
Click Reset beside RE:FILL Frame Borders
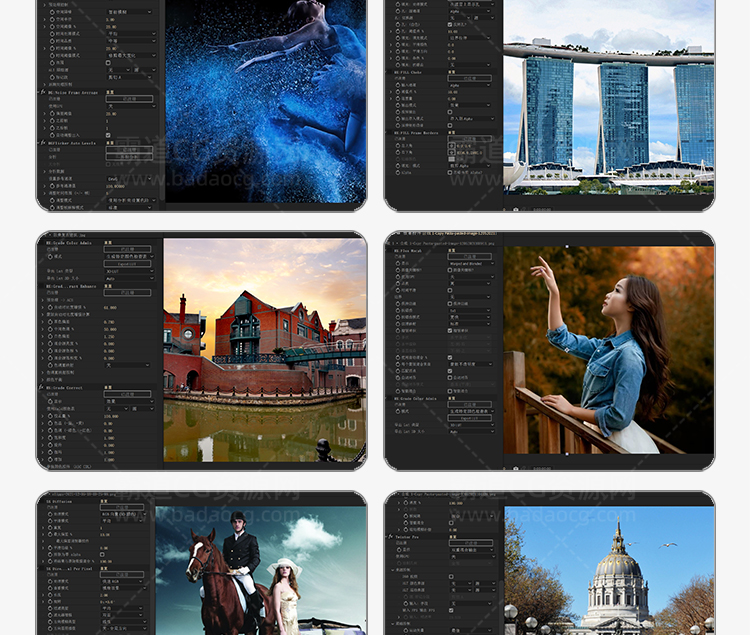(452, 132)
